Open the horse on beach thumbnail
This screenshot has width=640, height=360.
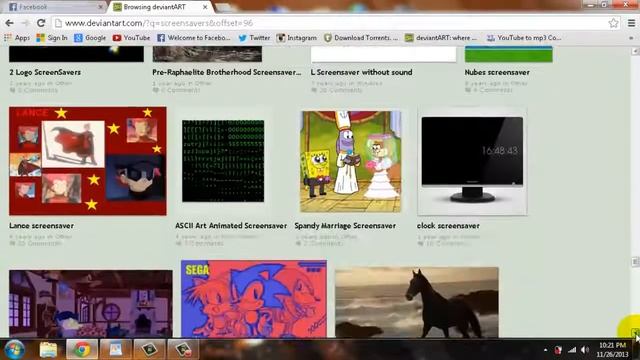[x=417, y=302]
